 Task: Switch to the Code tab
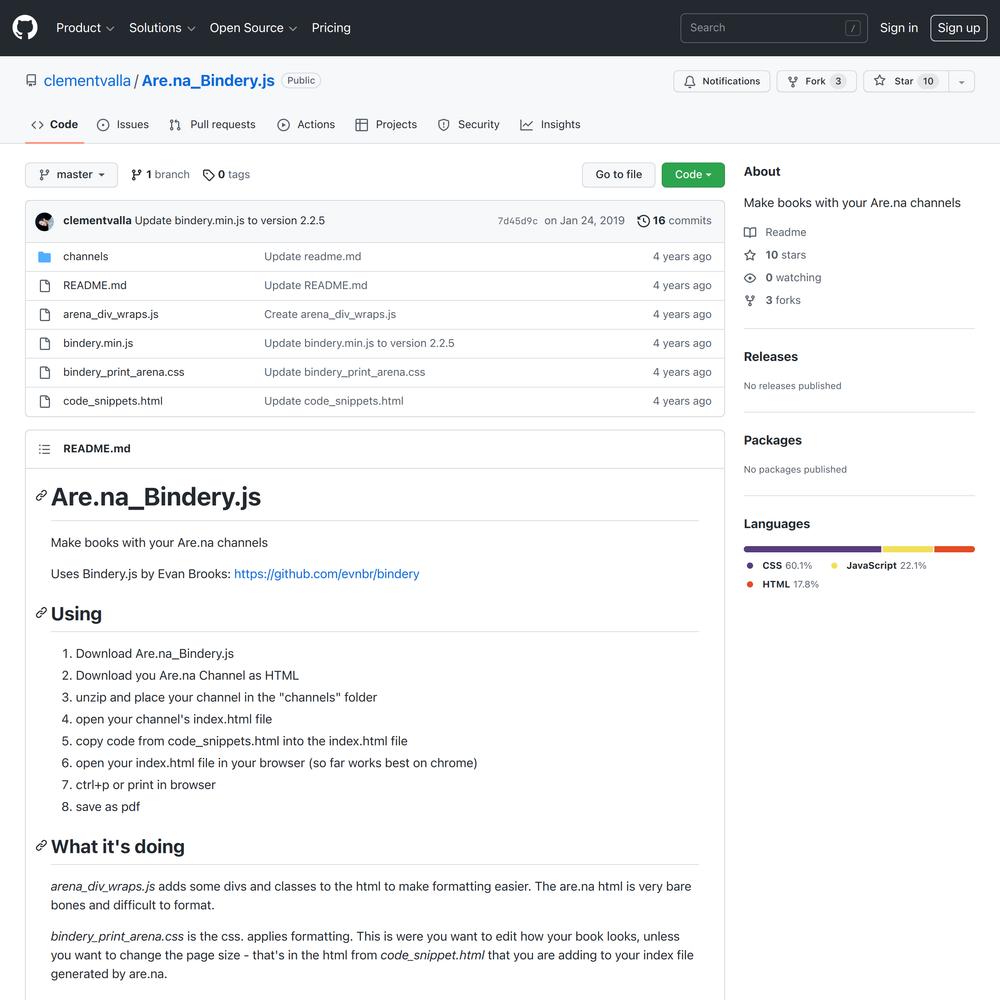pos(55,125)
